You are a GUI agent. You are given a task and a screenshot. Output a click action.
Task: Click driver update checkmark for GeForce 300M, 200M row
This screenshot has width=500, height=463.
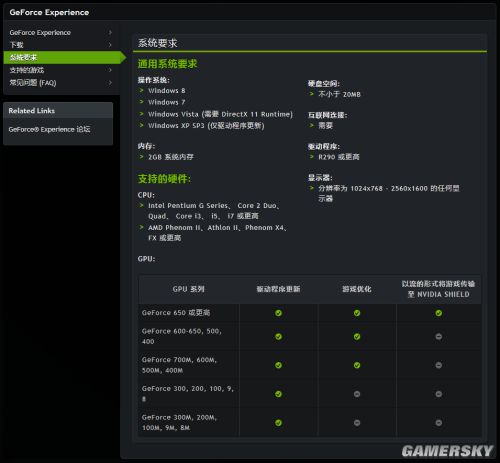point(278,423)
